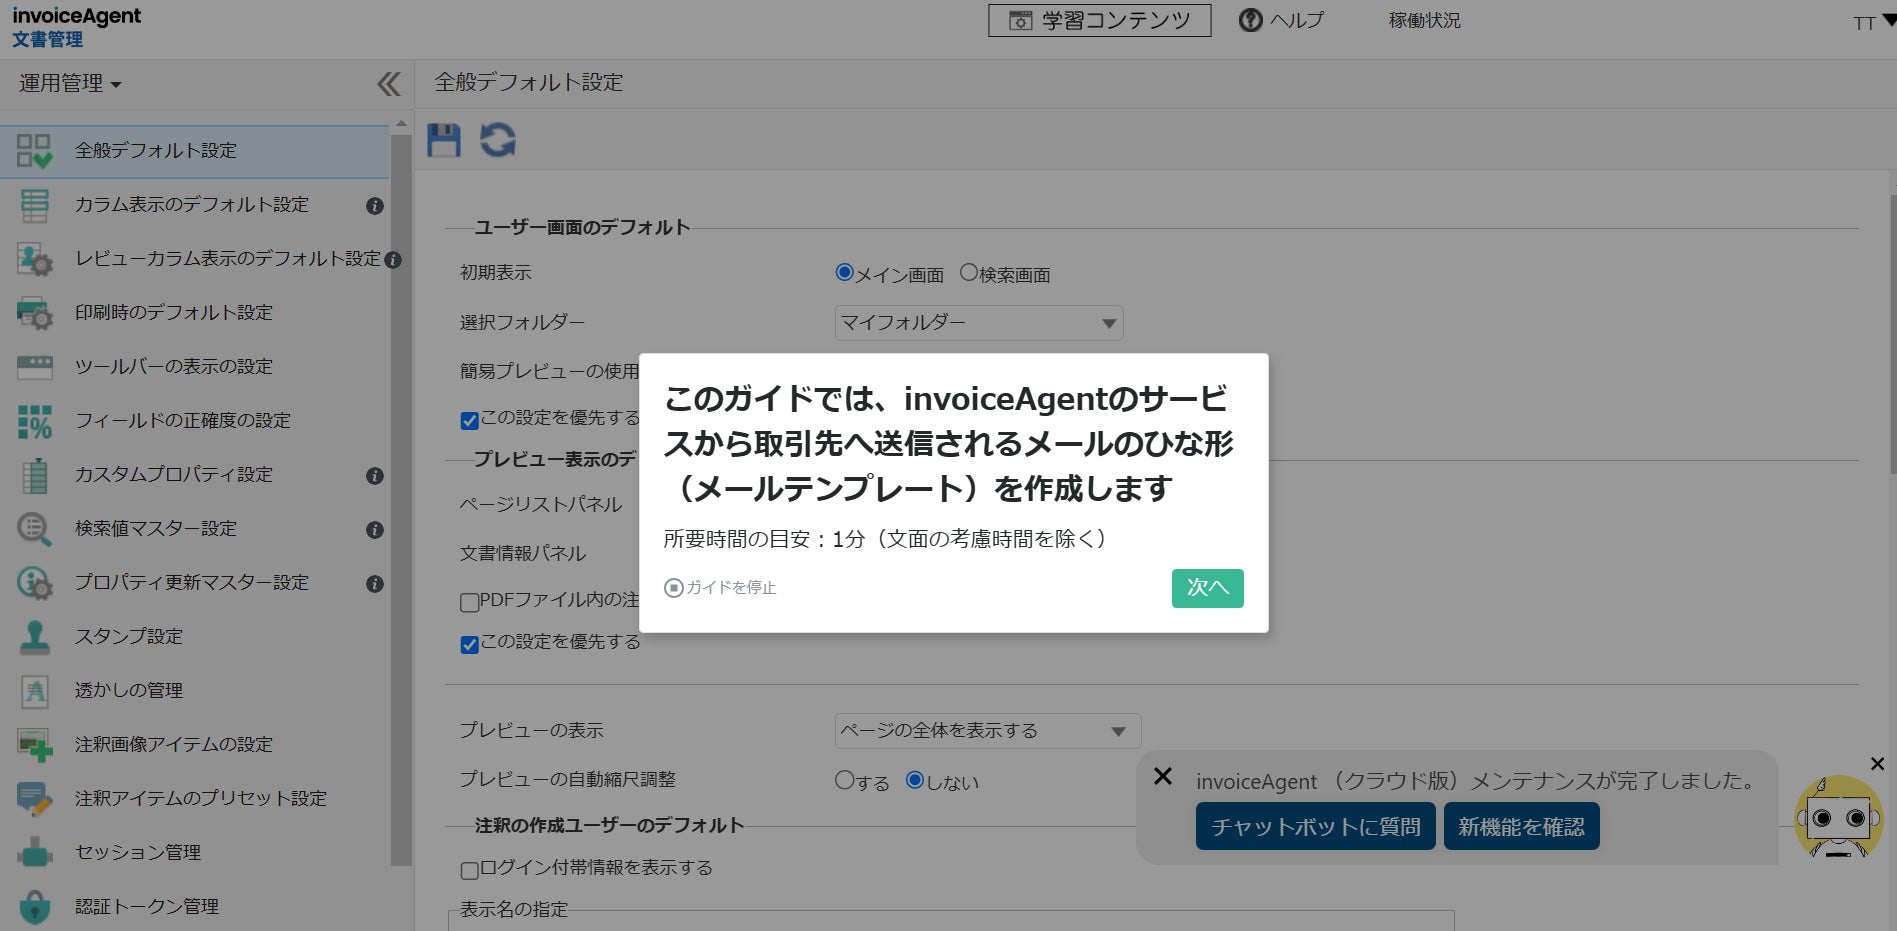This screenshot has width=1897, height=931.
Task: Open the ヘルプ menu item
Action: point(1282,20)
